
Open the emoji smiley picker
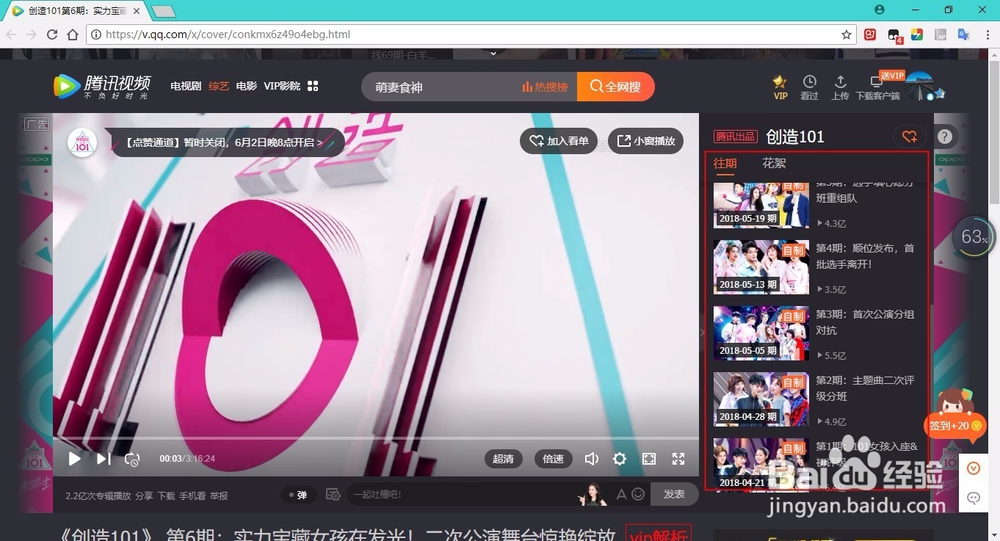(638, 494)
